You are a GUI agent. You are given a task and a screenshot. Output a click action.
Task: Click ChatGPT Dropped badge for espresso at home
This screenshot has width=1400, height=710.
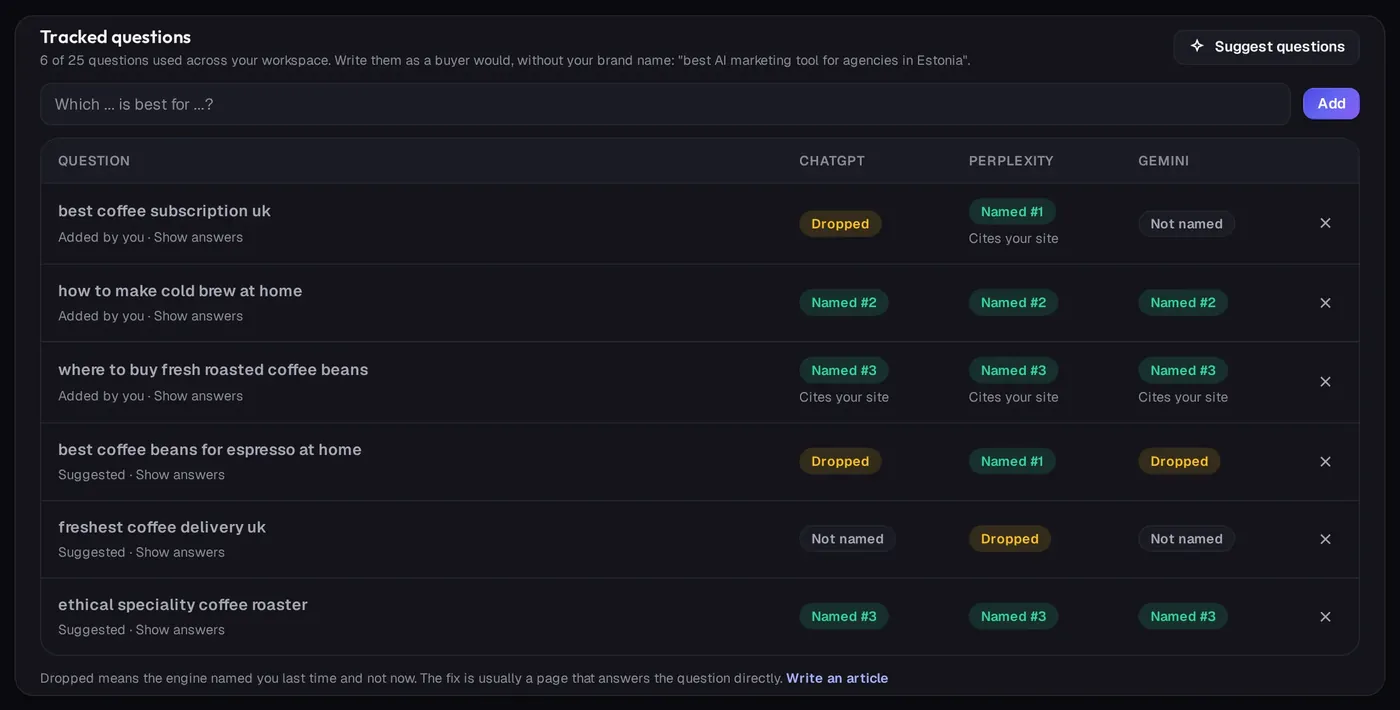tap(840, 462)
